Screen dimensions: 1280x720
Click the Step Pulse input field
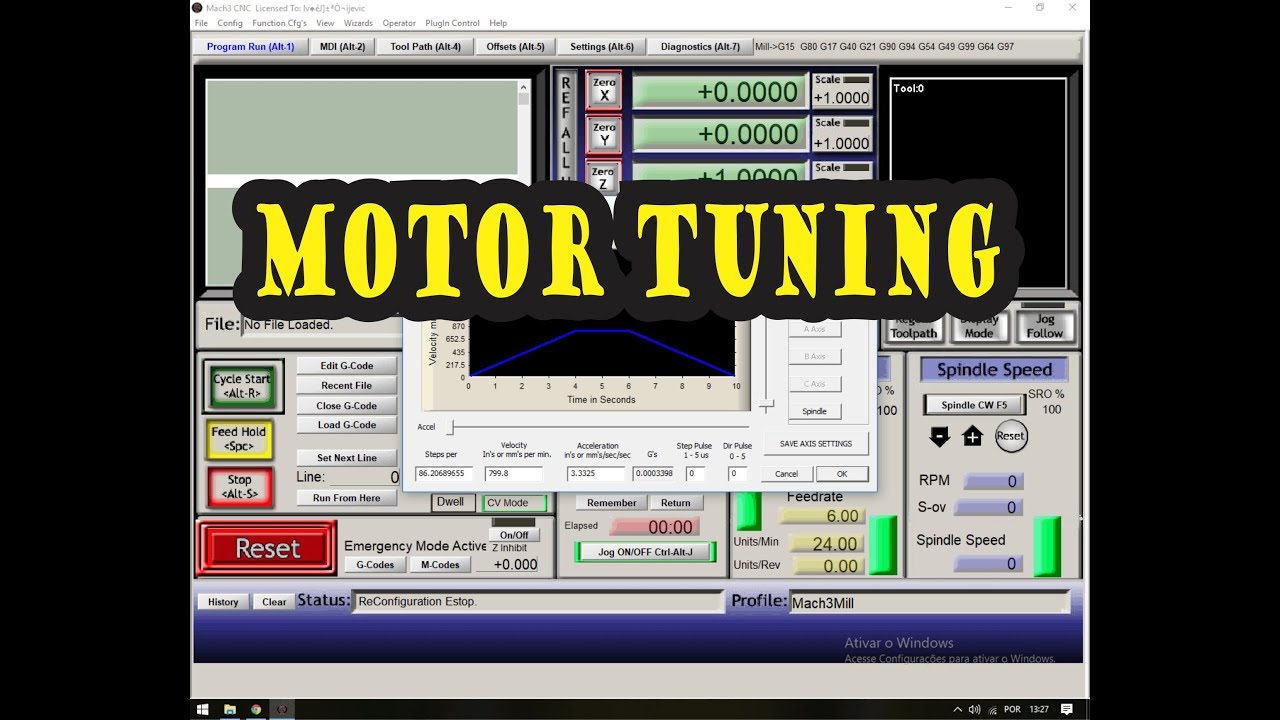(695, 474)
